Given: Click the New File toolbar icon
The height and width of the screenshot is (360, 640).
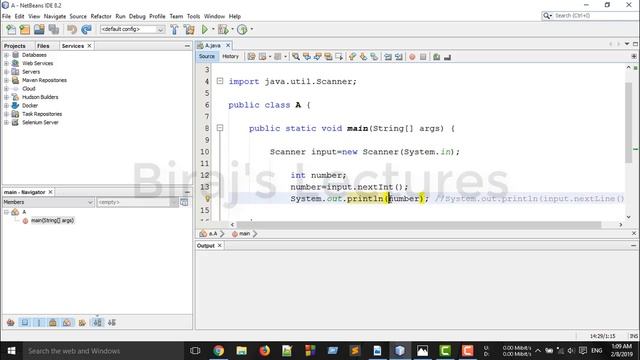Looking at the screenshot, I should coord(11,29).
